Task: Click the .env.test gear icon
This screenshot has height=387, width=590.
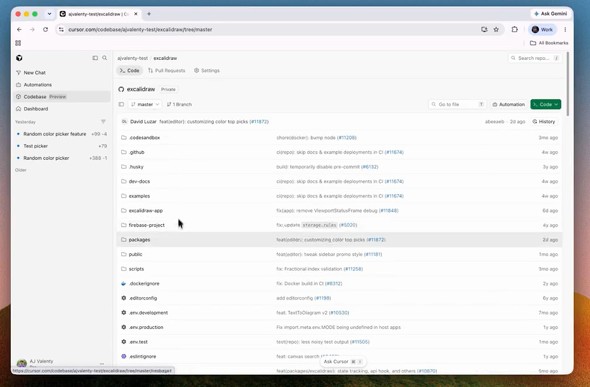Action: point(123,342)
